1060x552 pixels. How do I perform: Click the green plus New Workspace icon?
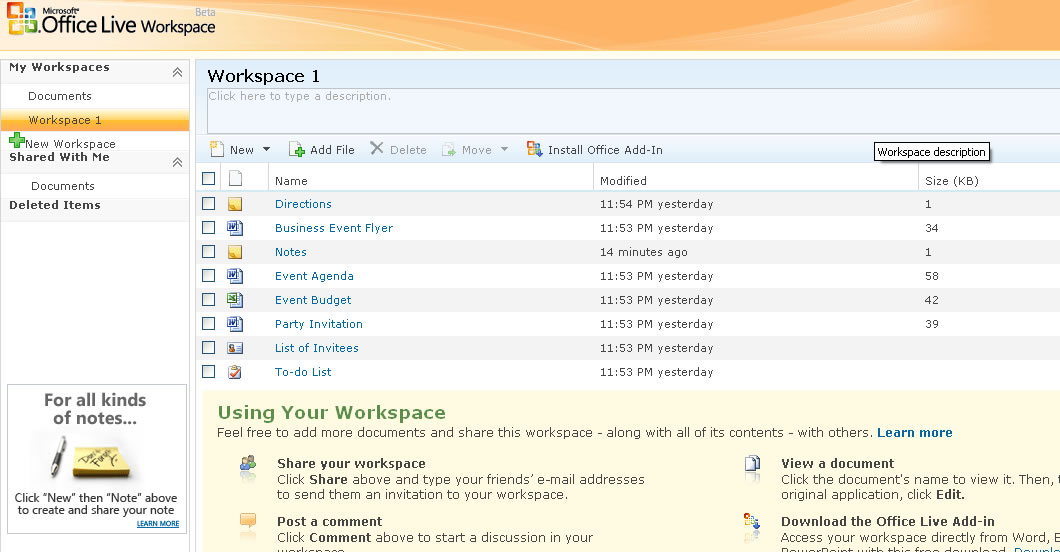[x=17, y=140]
